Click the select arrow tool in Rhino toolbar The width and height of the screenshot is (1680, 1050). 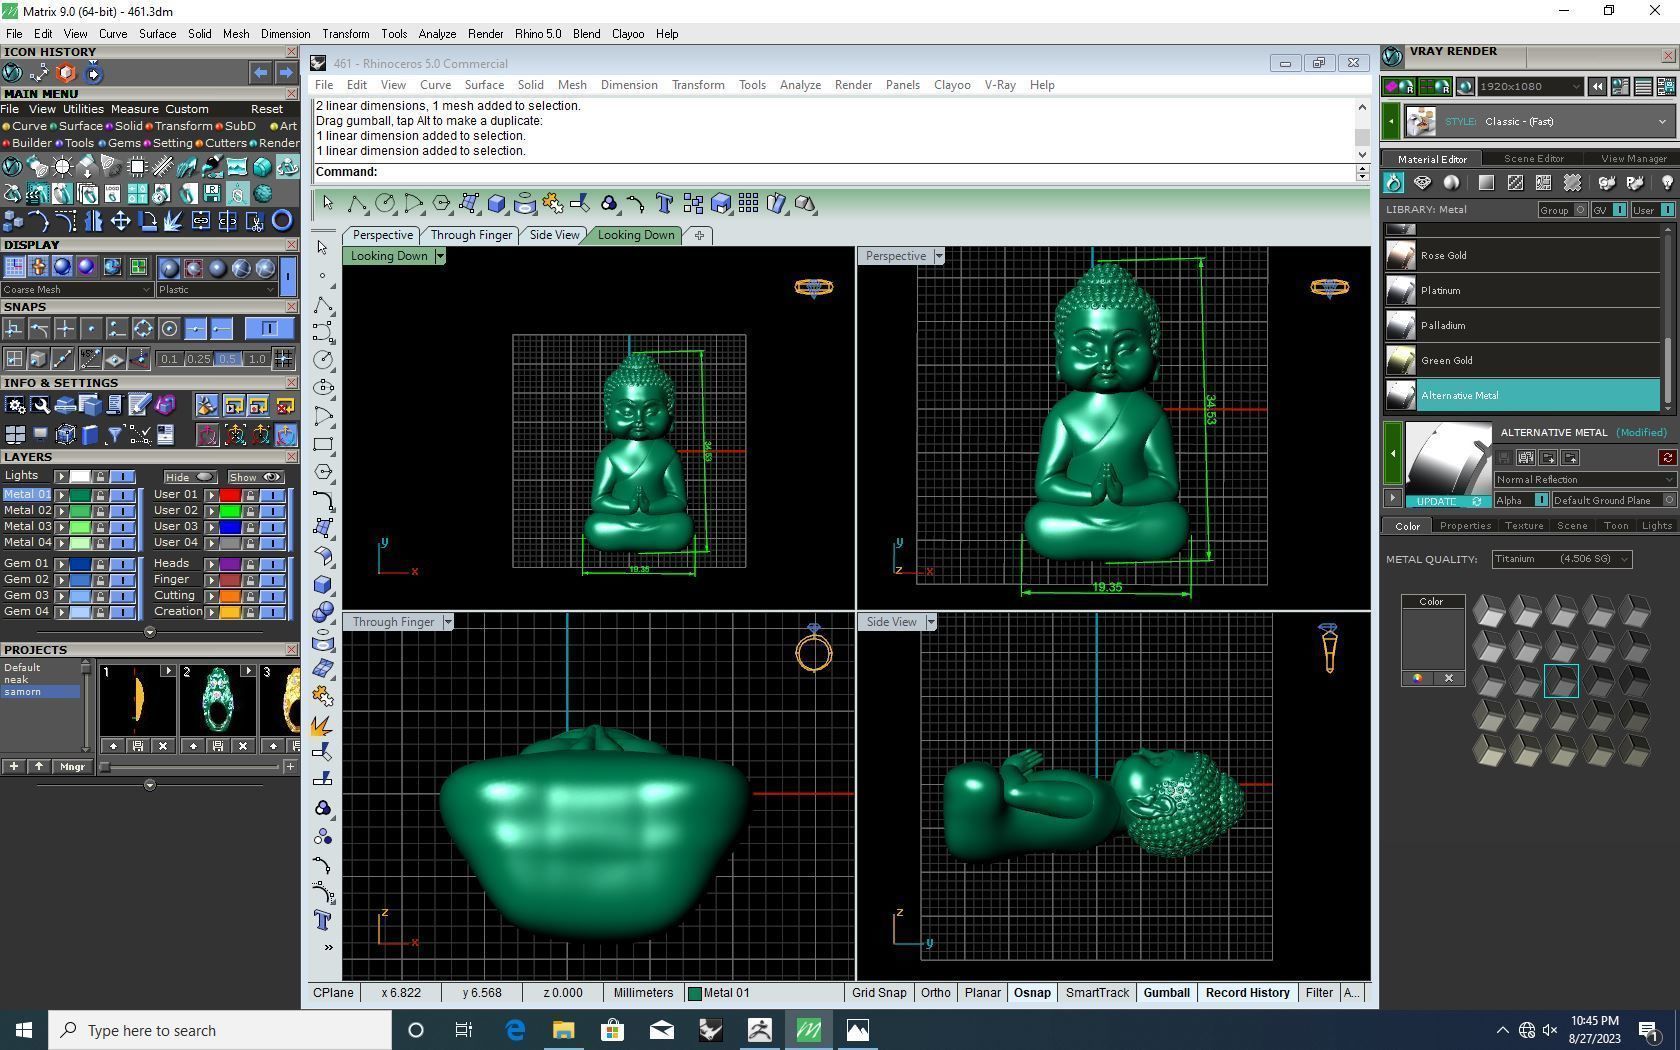click(328, 203)
